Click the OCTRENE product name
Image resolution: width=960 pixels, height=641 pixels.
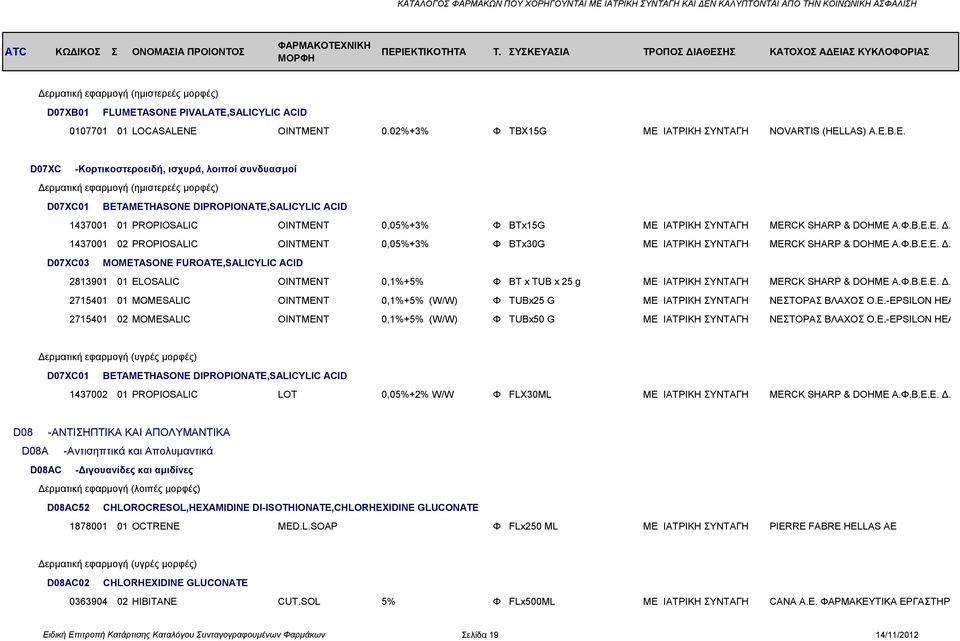click(x=156, y=526)
